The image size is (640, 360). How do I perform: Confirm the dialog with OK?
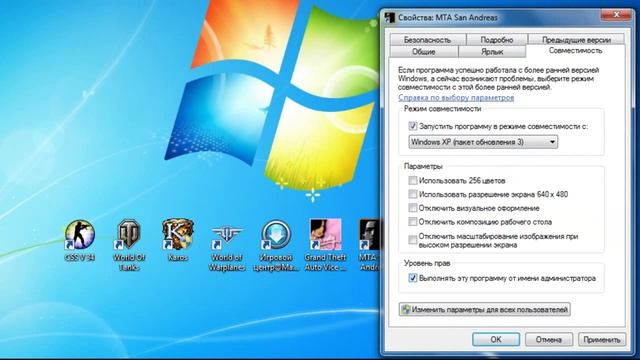pyautogui.click(x=496, y=339)
